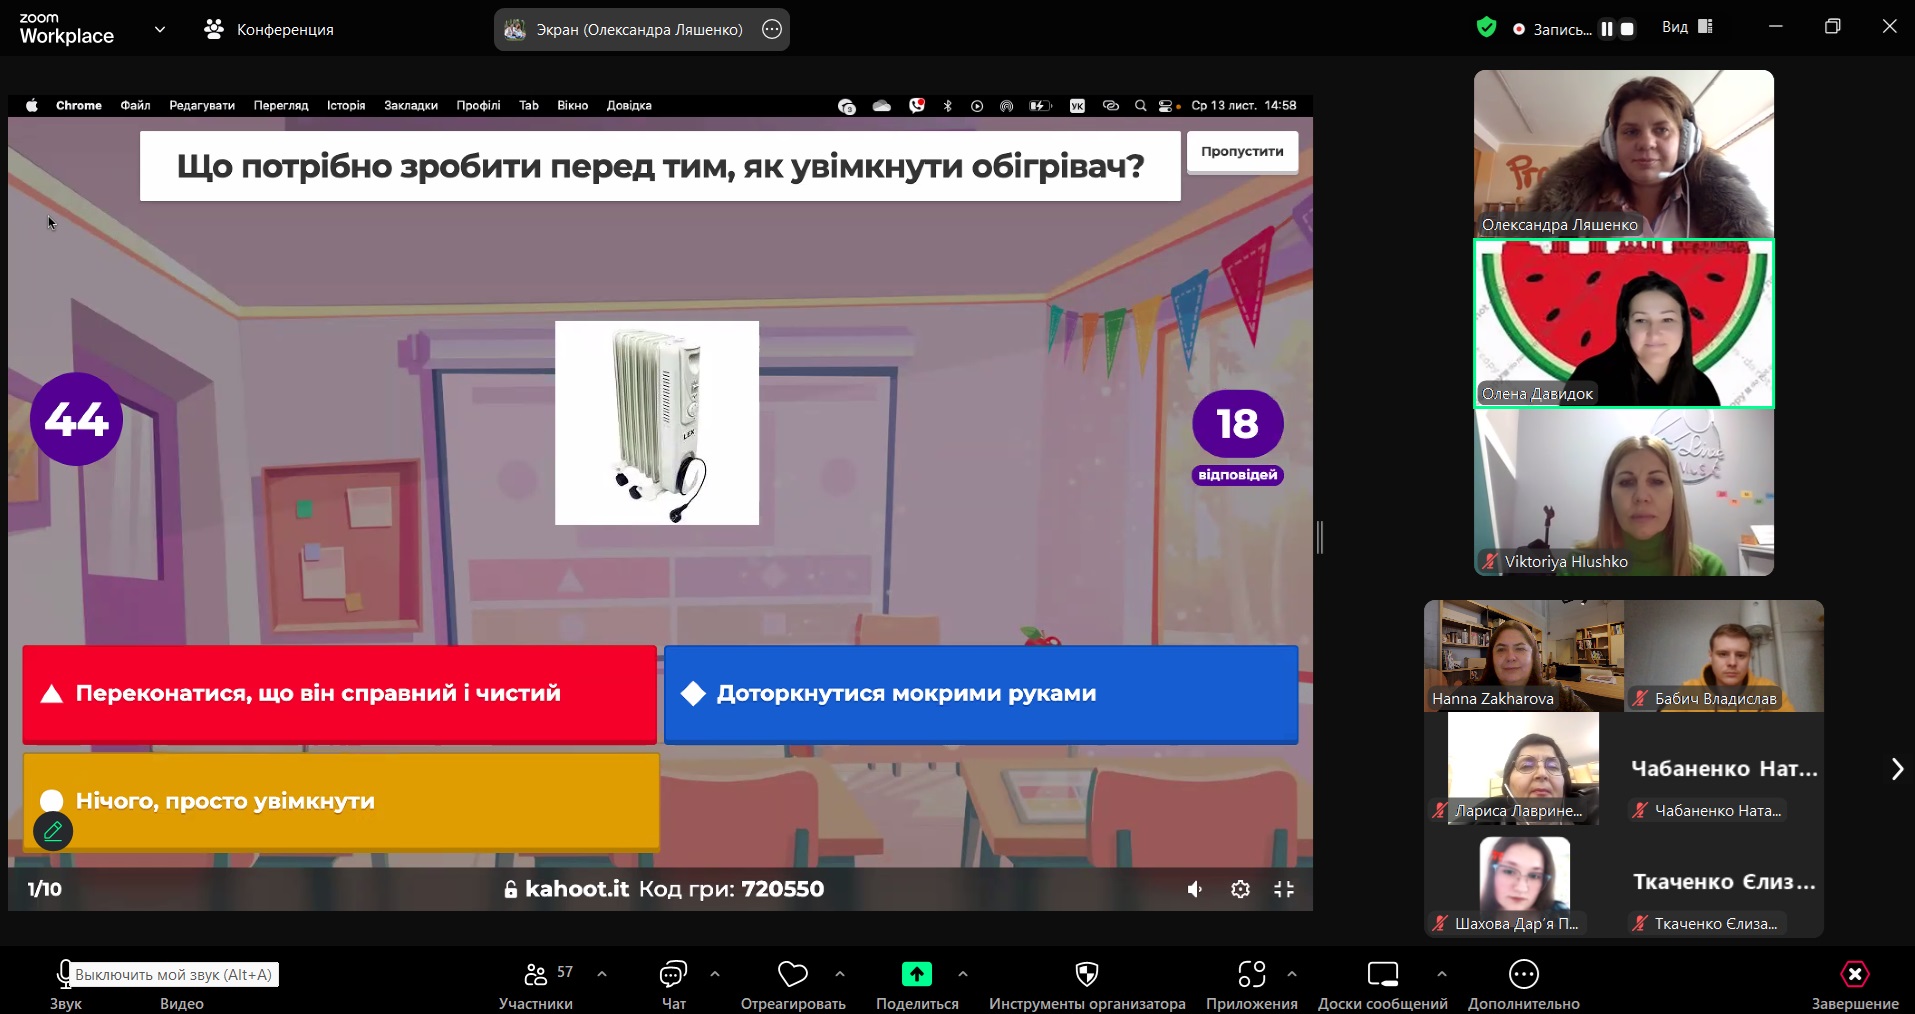
Task: Pause the meeting recording
Action: [1606, 29]
